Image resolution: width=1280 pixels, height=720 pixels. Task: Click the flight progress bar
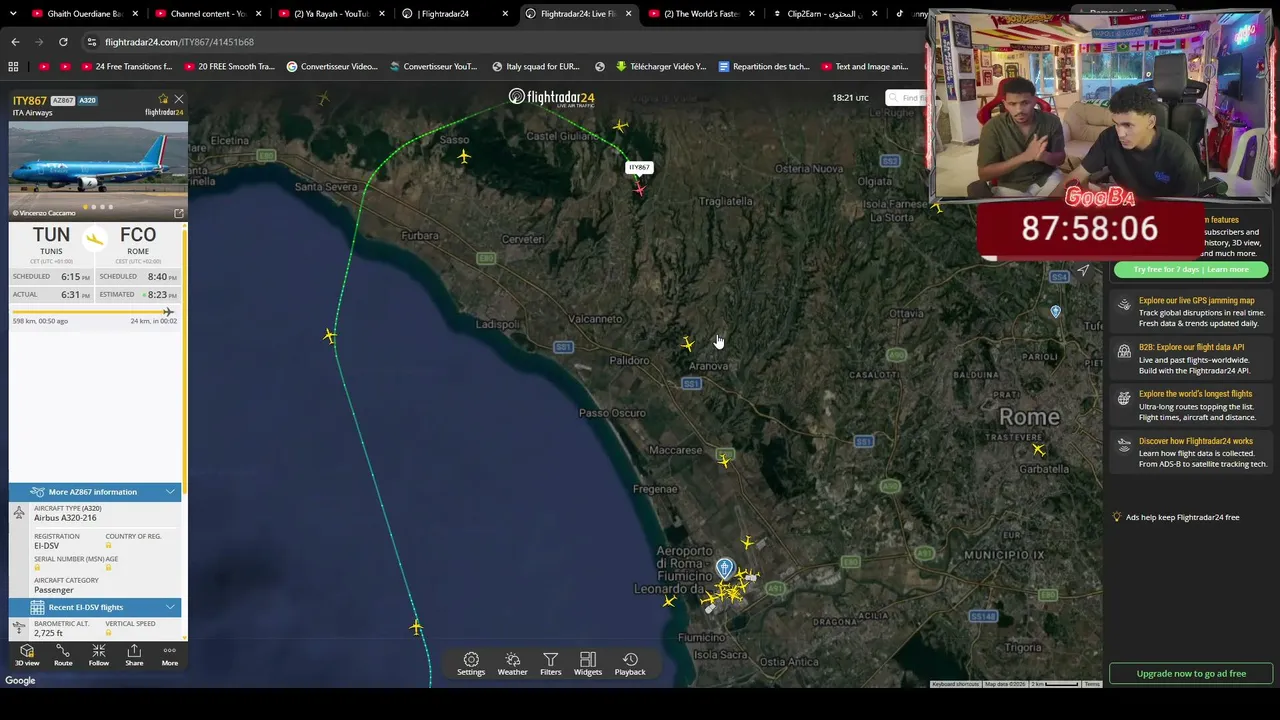[x=94, y=313]
